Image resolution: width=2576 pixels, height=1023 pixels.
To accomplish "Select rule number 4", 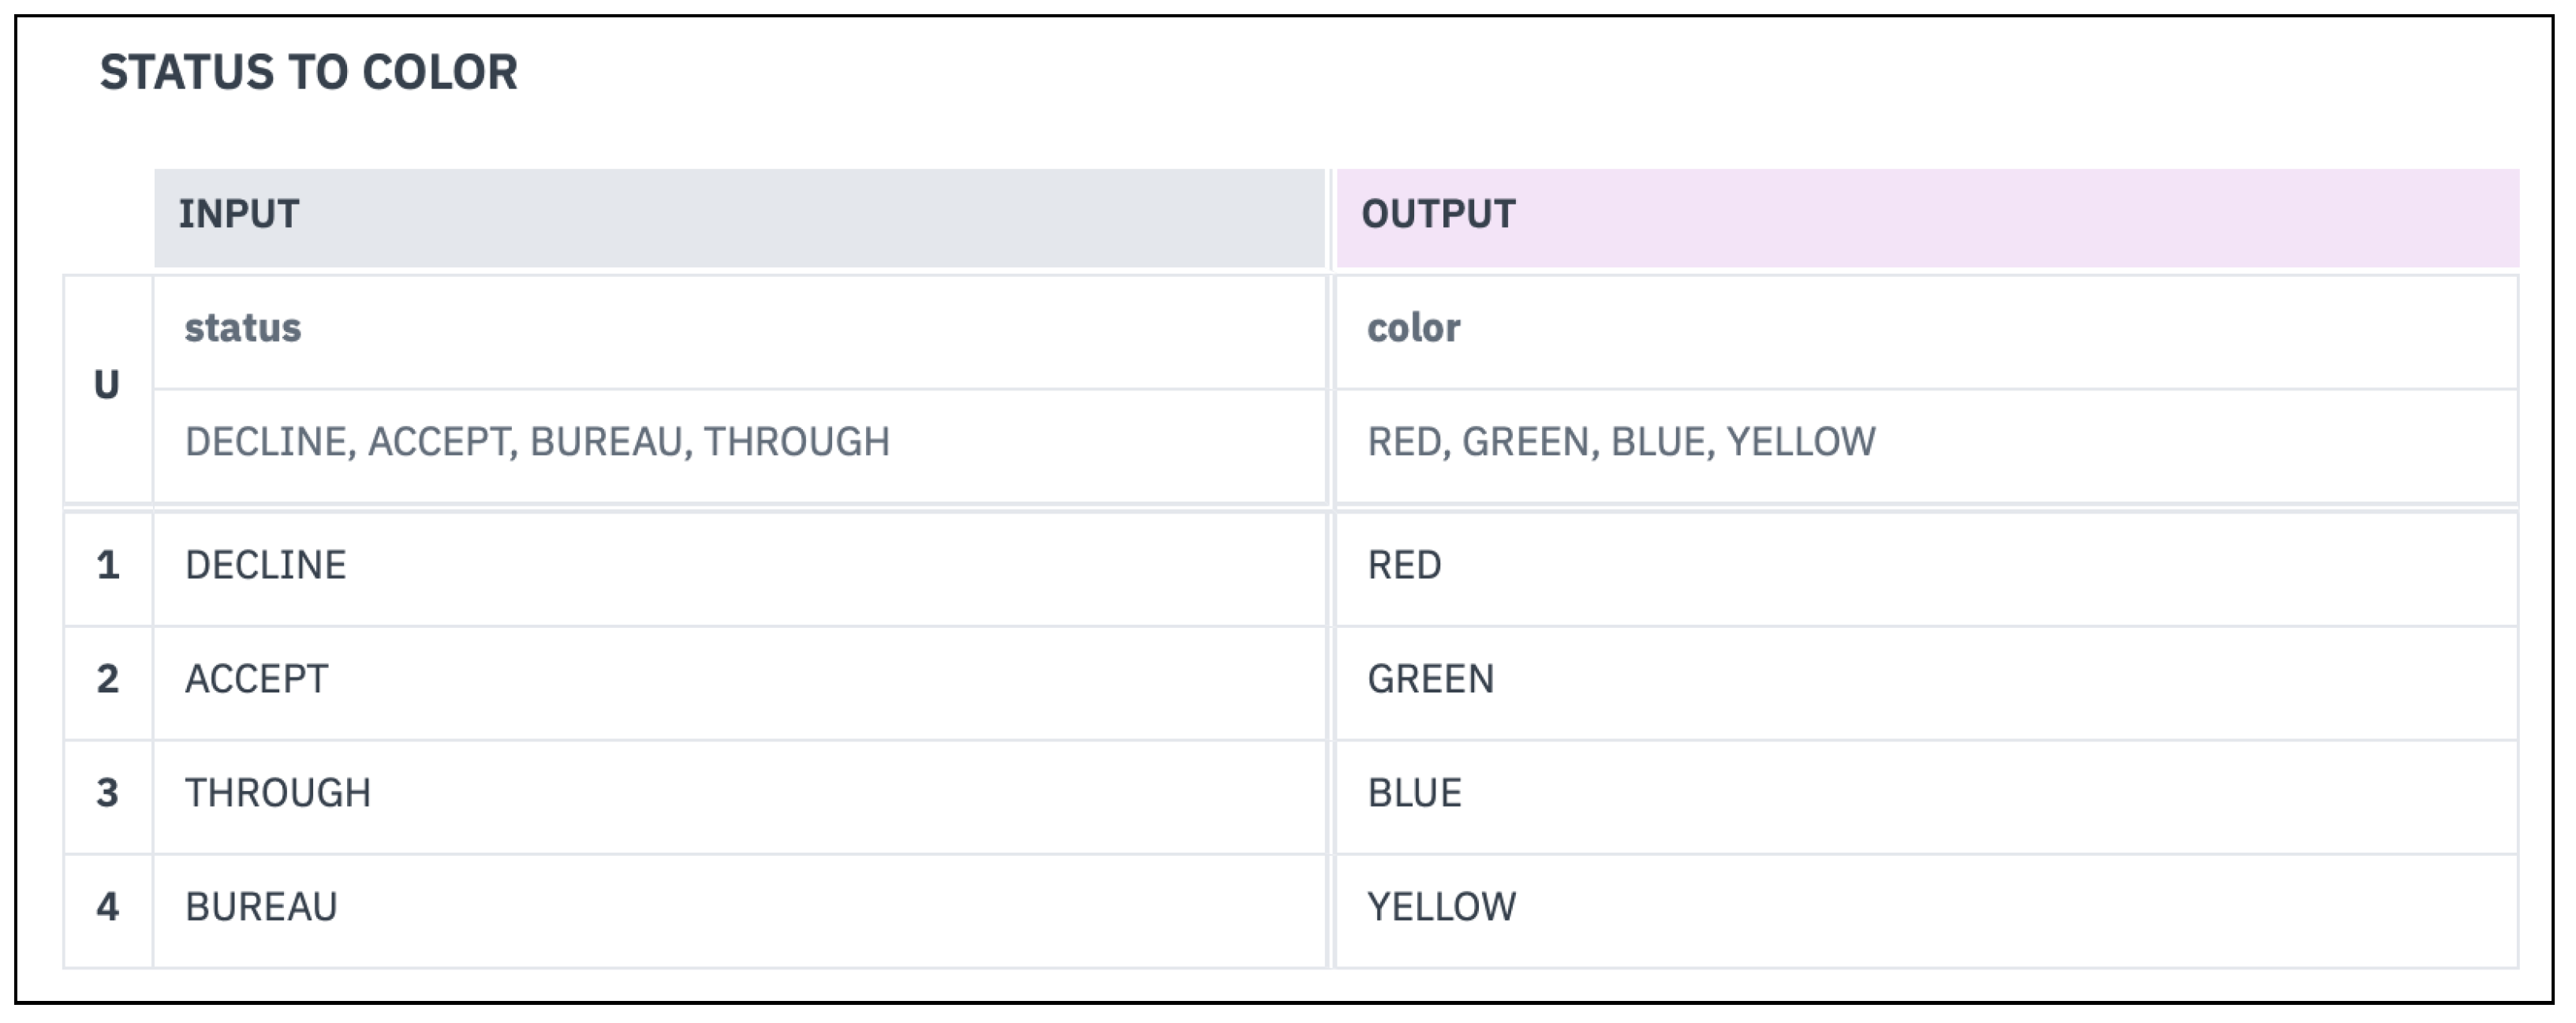I will (107, 909).
